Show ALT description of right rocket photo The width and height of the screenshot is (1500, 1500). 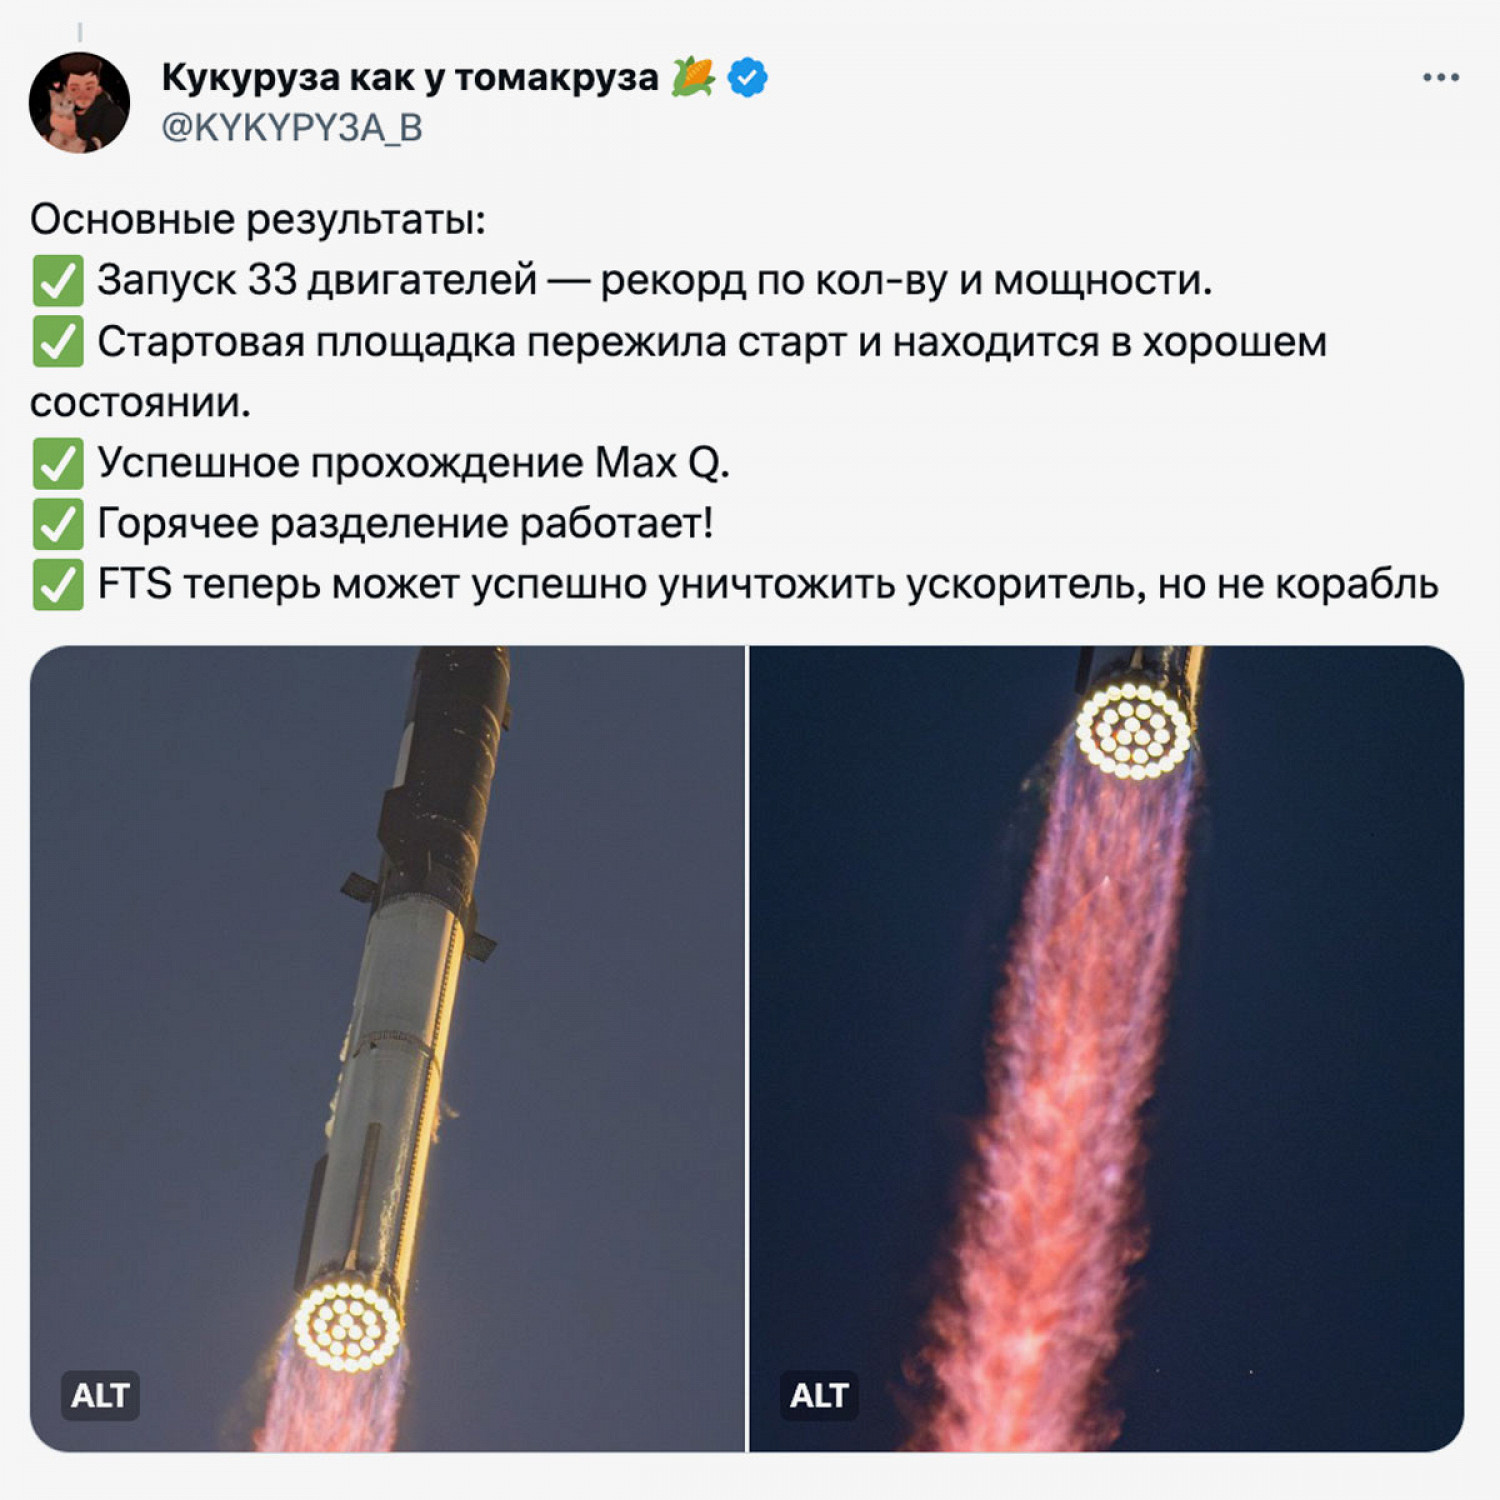pyautogui.click(x=819, y=1395)
